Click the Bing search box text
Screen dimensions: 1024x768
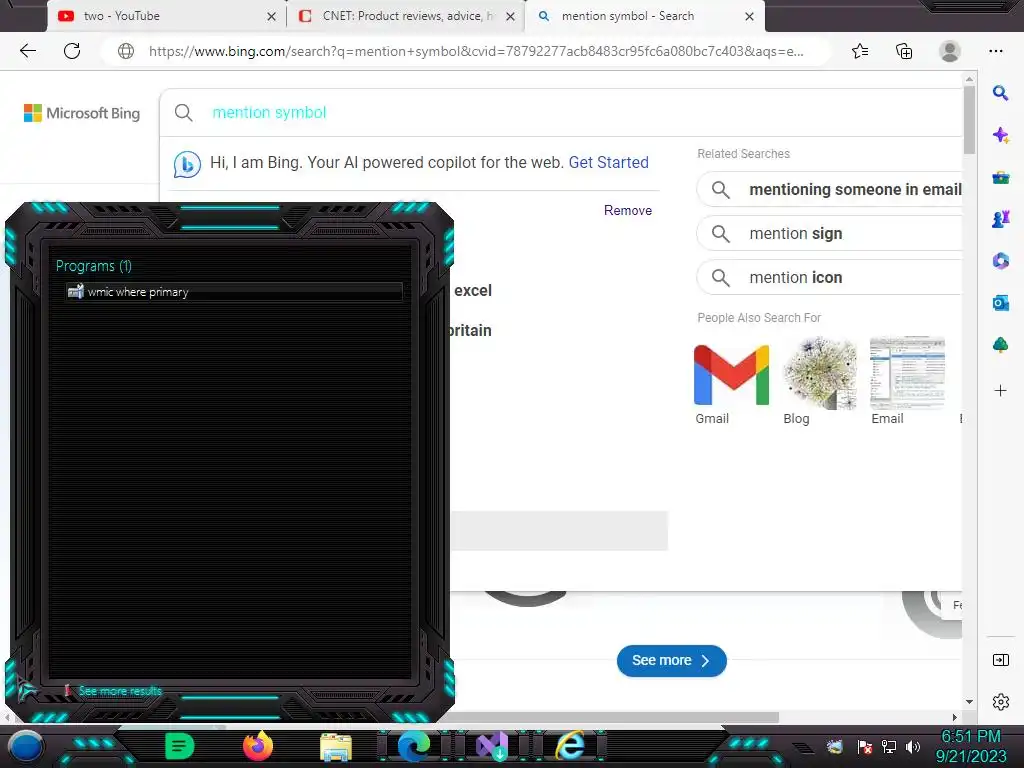click(269, 112)
